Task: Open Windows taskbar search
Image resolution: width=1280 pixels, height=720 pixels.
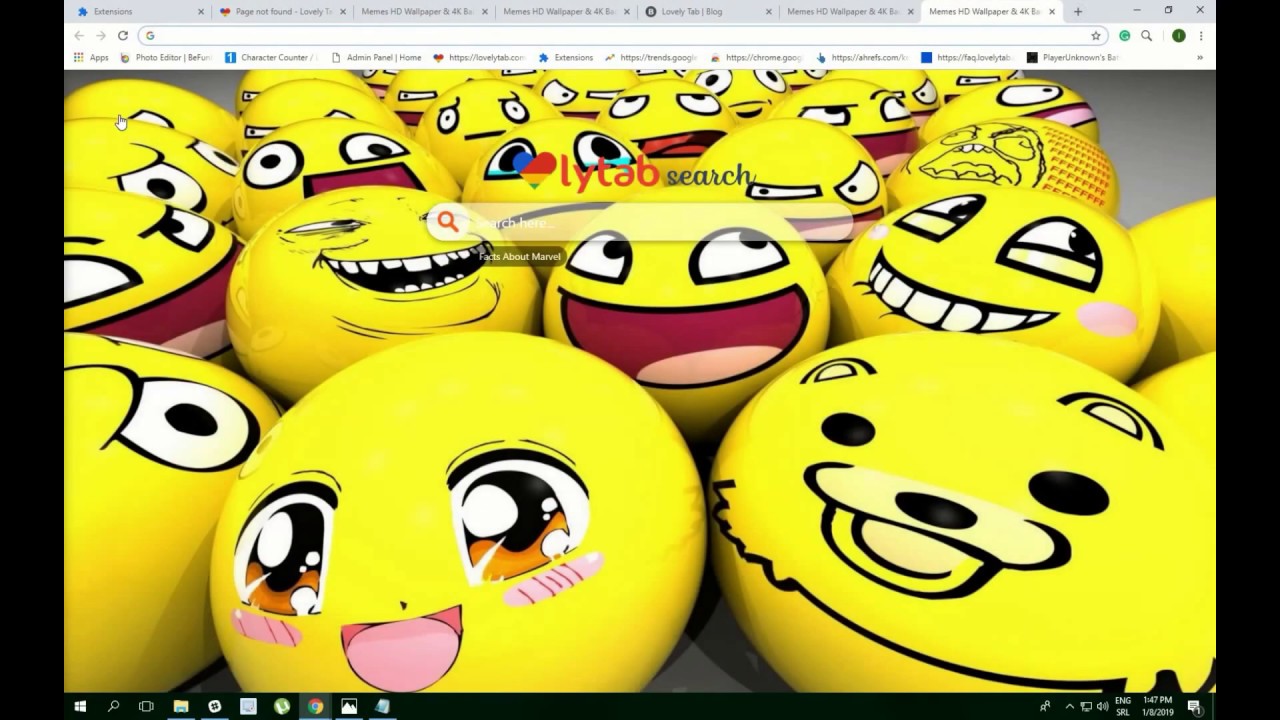Action: pos(113,706)
